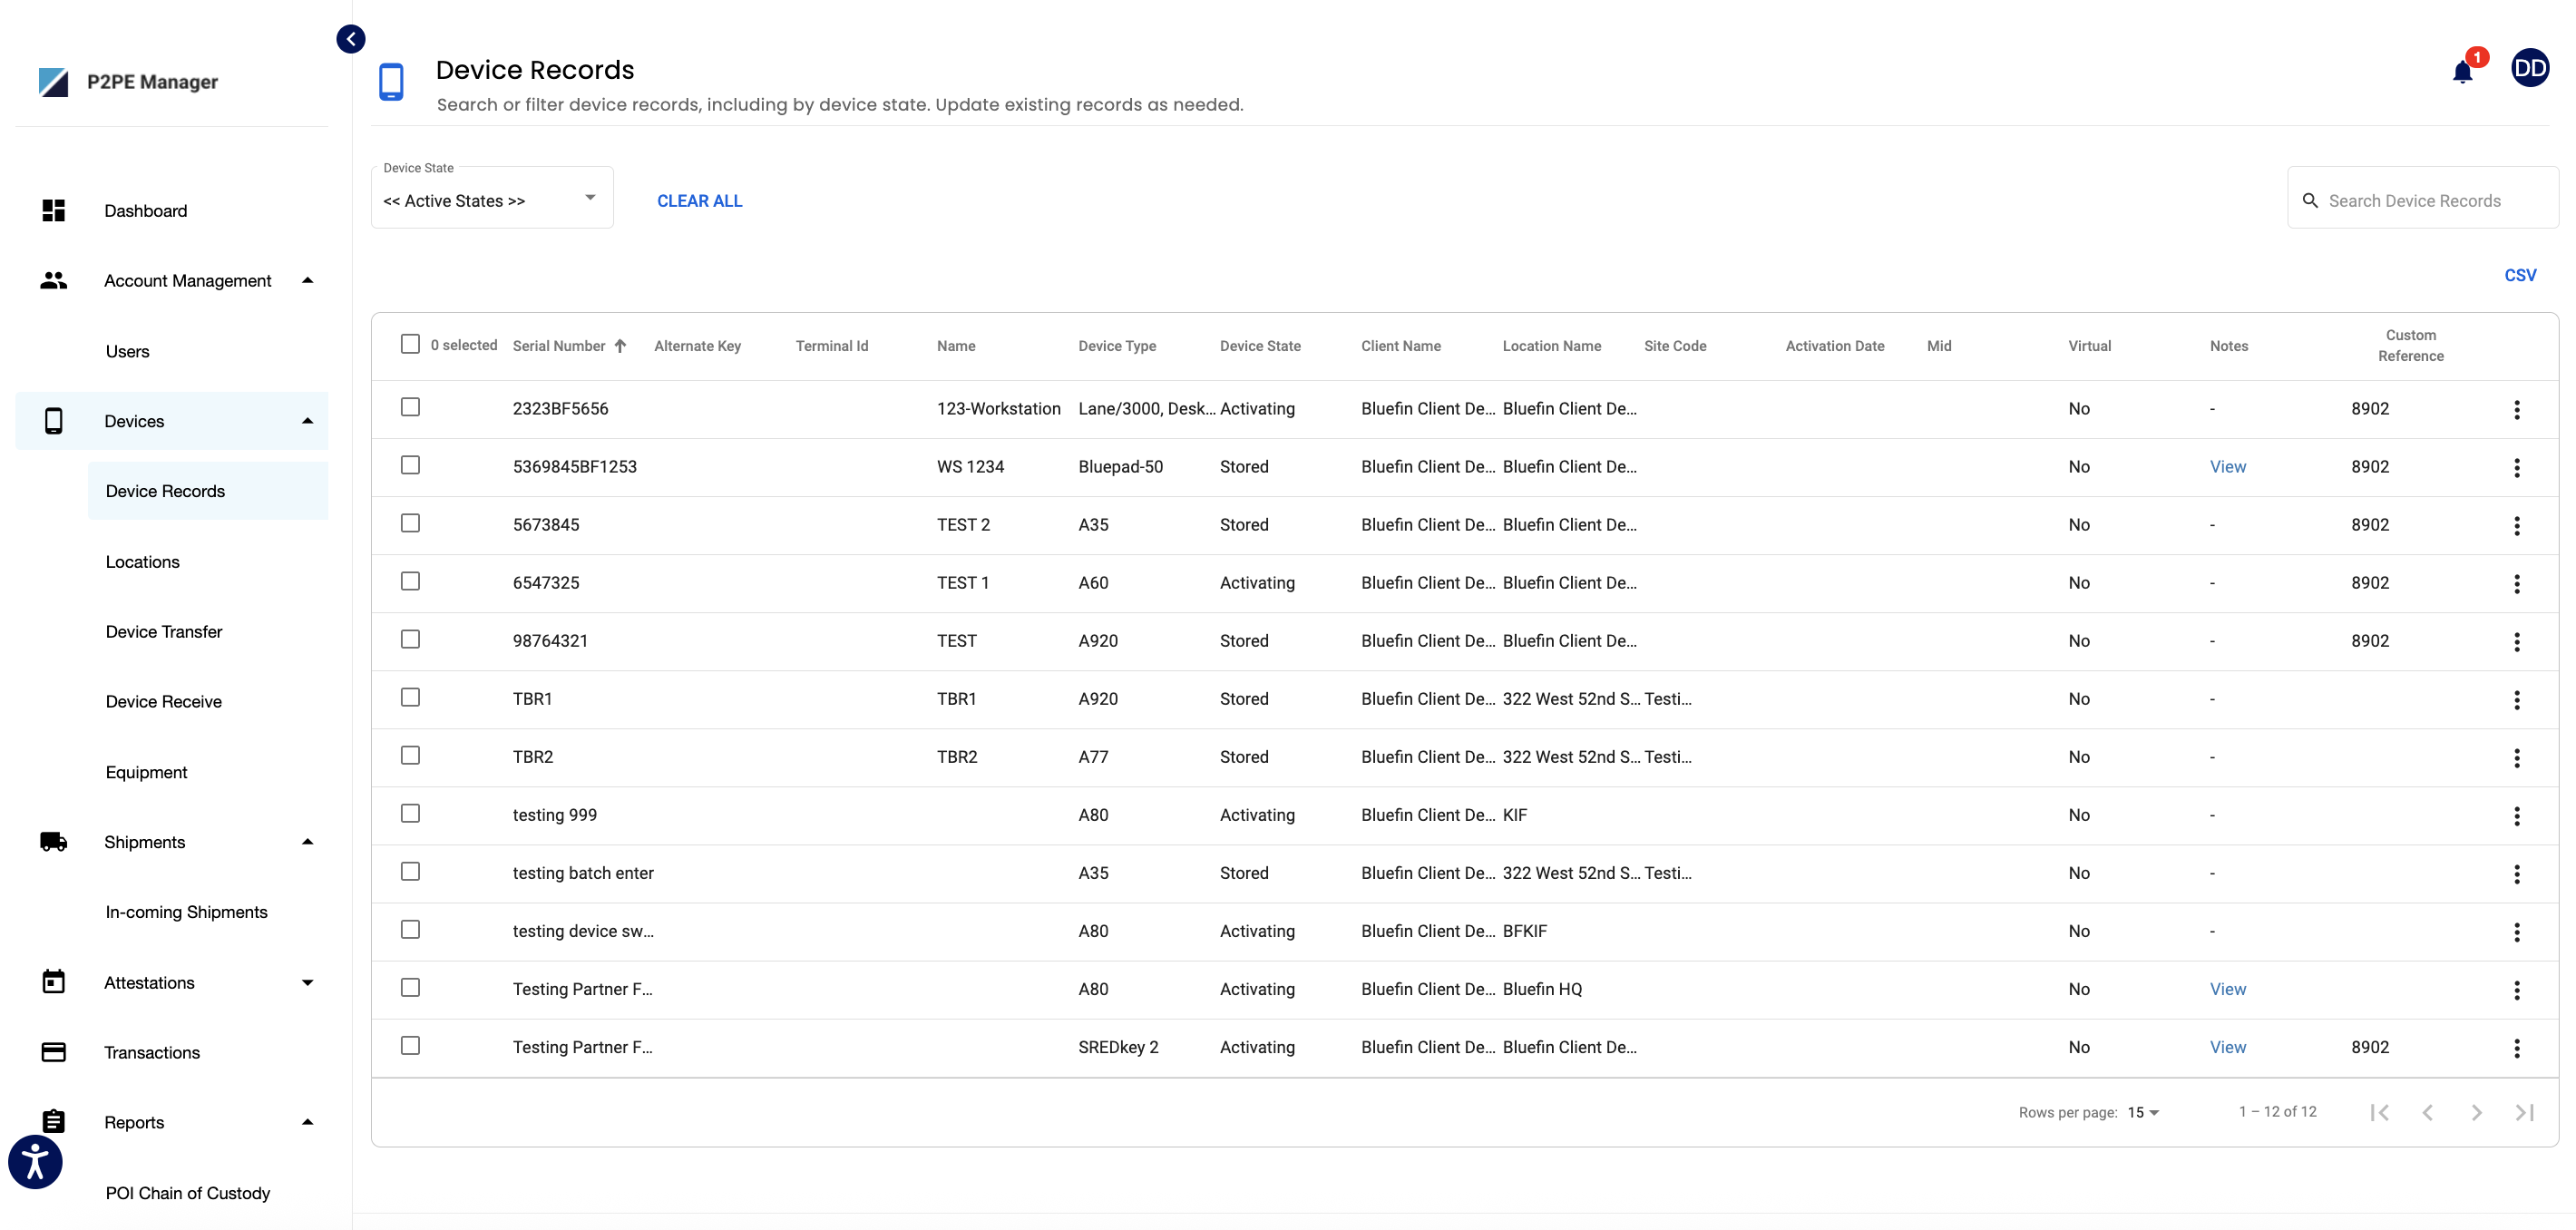Open row actions for testing 999
The width and height of the screenshot is (2576, 1230).
tap(2517, 815)
